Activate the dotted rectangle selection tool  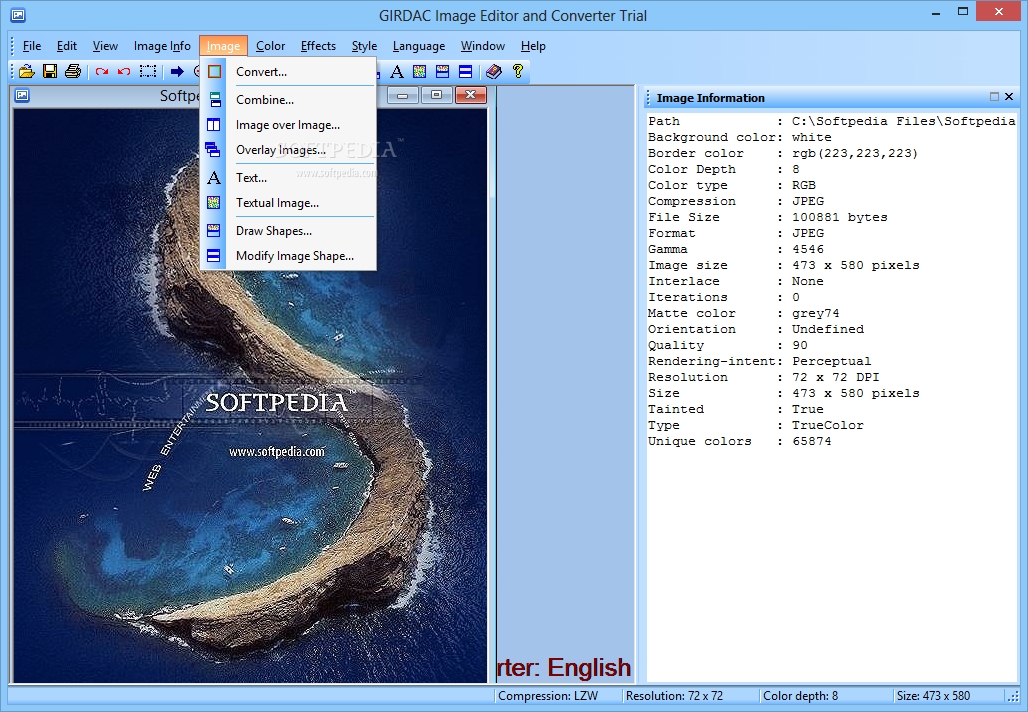(148, 71)
